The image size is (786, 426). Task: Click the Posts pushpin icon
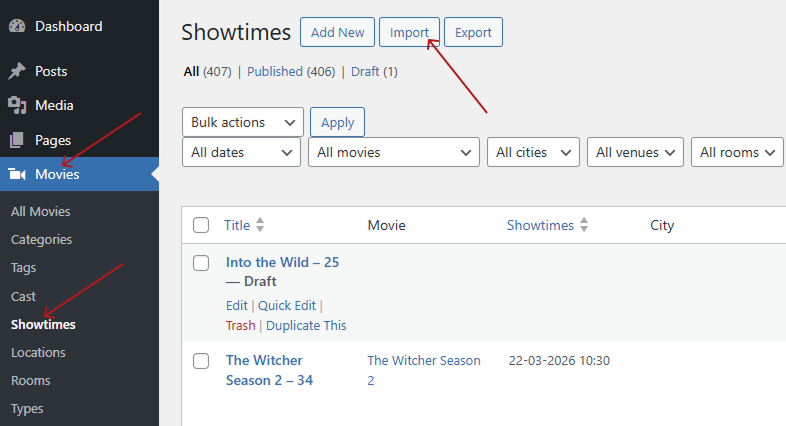coord(17,72)
